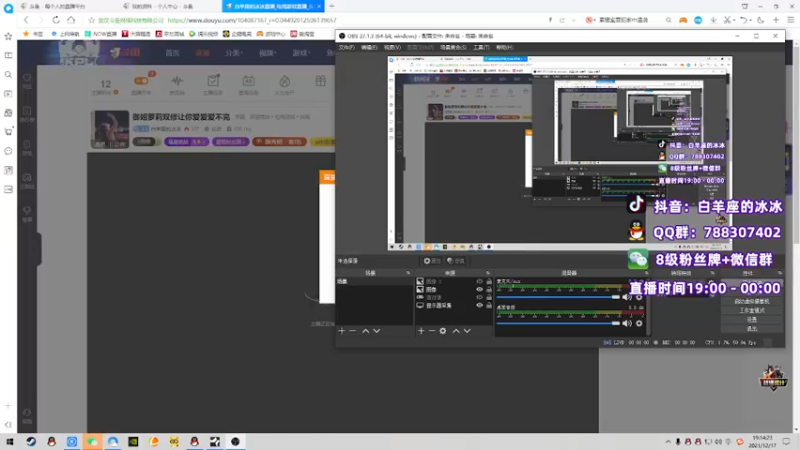Viewport: 800px width, 450px height.
Task: Click the 退出 button in OBS controls
Action: click(752, 329)
